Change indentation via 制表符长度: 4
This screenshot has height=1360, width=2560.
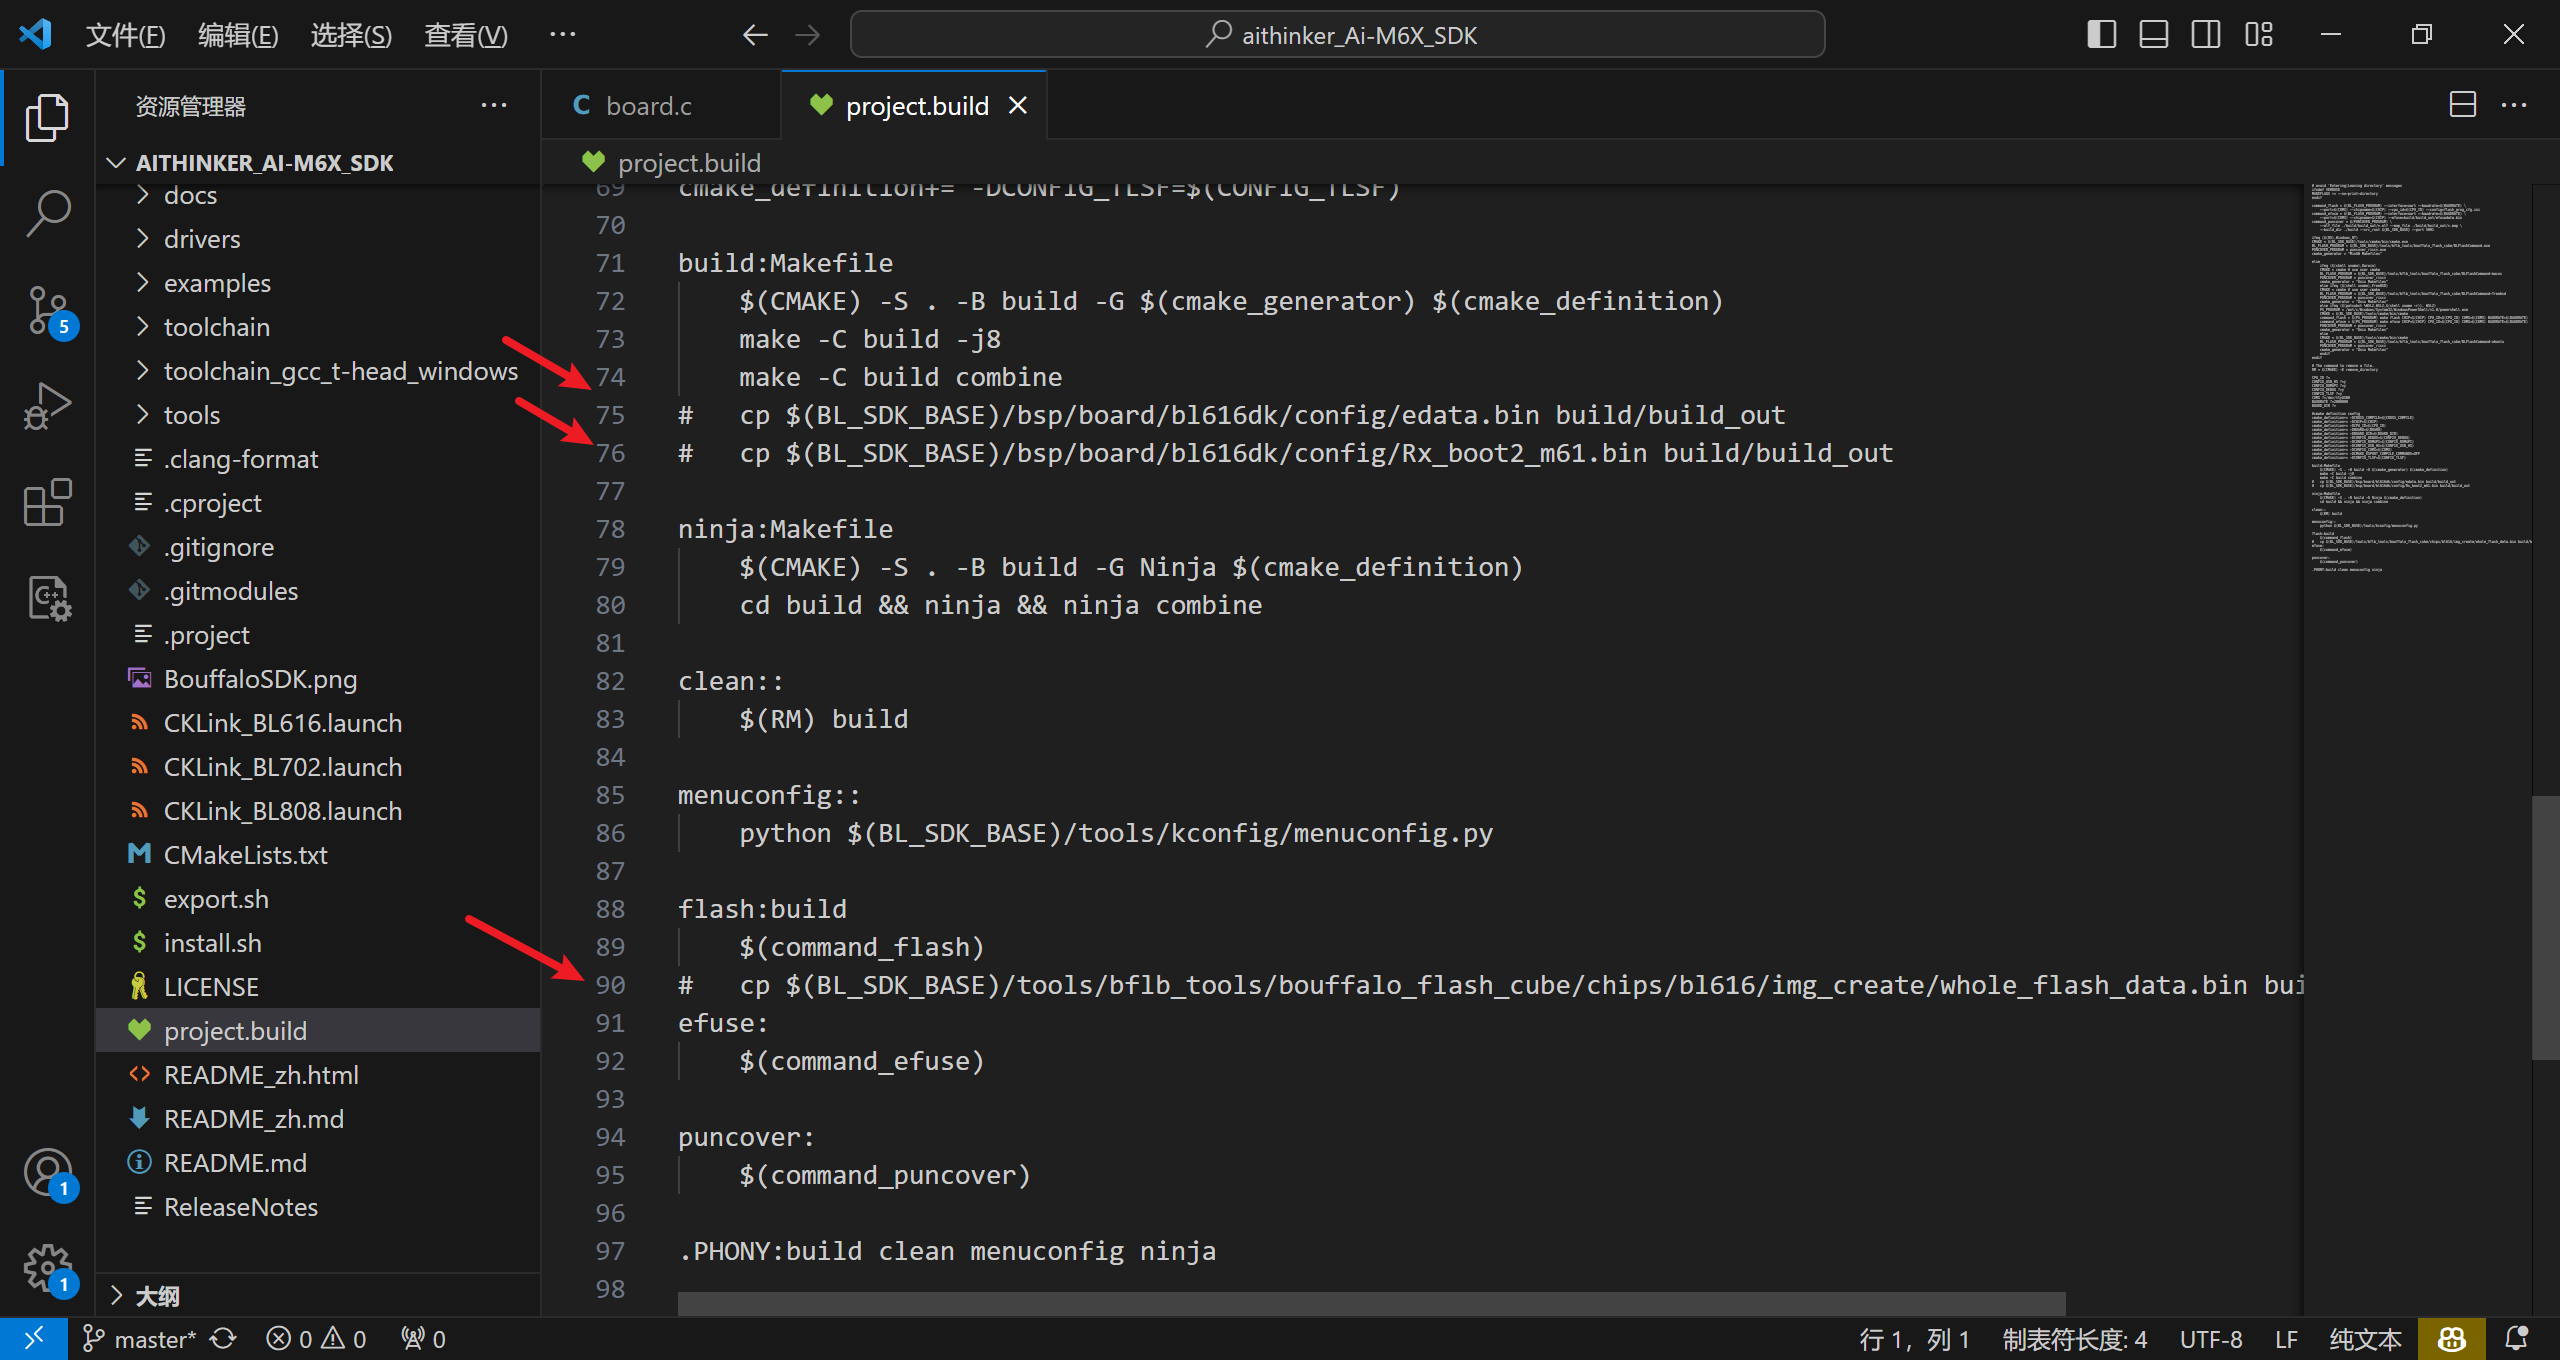(x=2075, y=1339)
